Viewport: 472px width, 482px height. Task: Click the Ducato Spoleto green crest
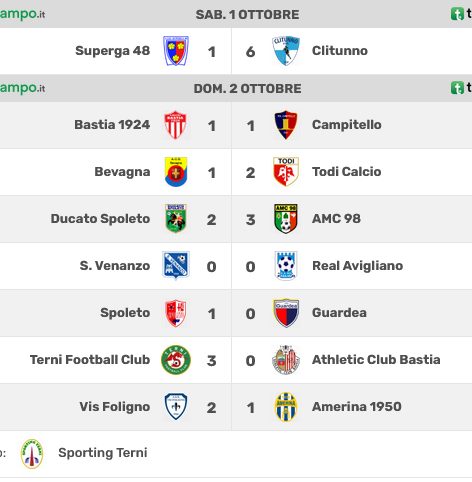(176, 219)
